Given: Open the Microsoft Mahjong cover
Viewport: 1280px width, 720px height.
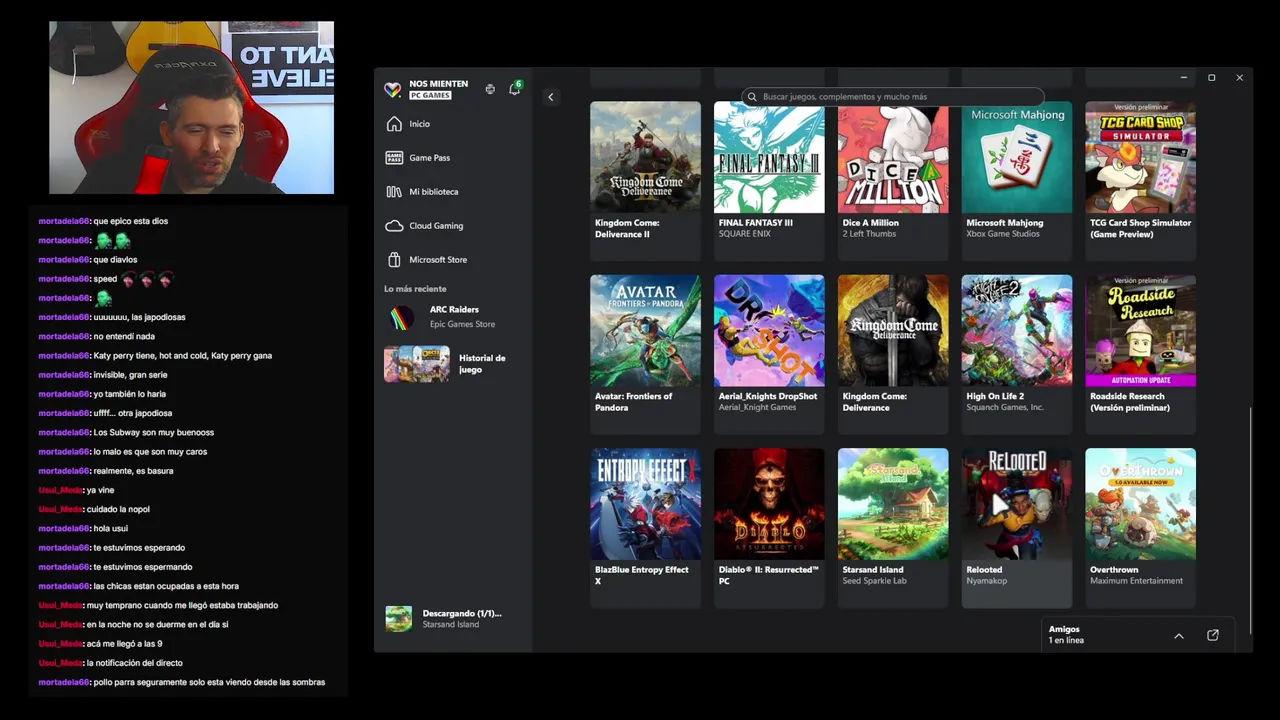Looking at the screenshot, I should point(1017,157).
